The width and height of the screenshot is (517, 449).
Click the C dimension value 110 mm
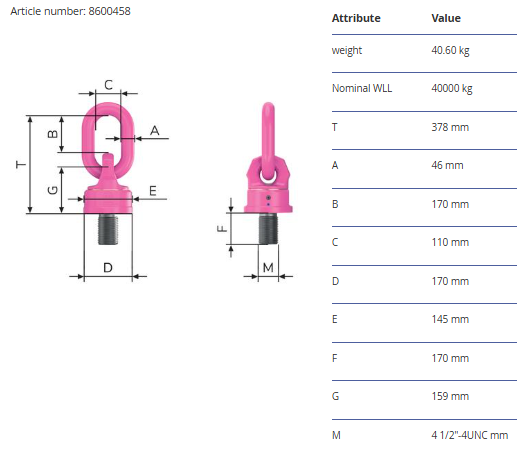coord(450,242)
